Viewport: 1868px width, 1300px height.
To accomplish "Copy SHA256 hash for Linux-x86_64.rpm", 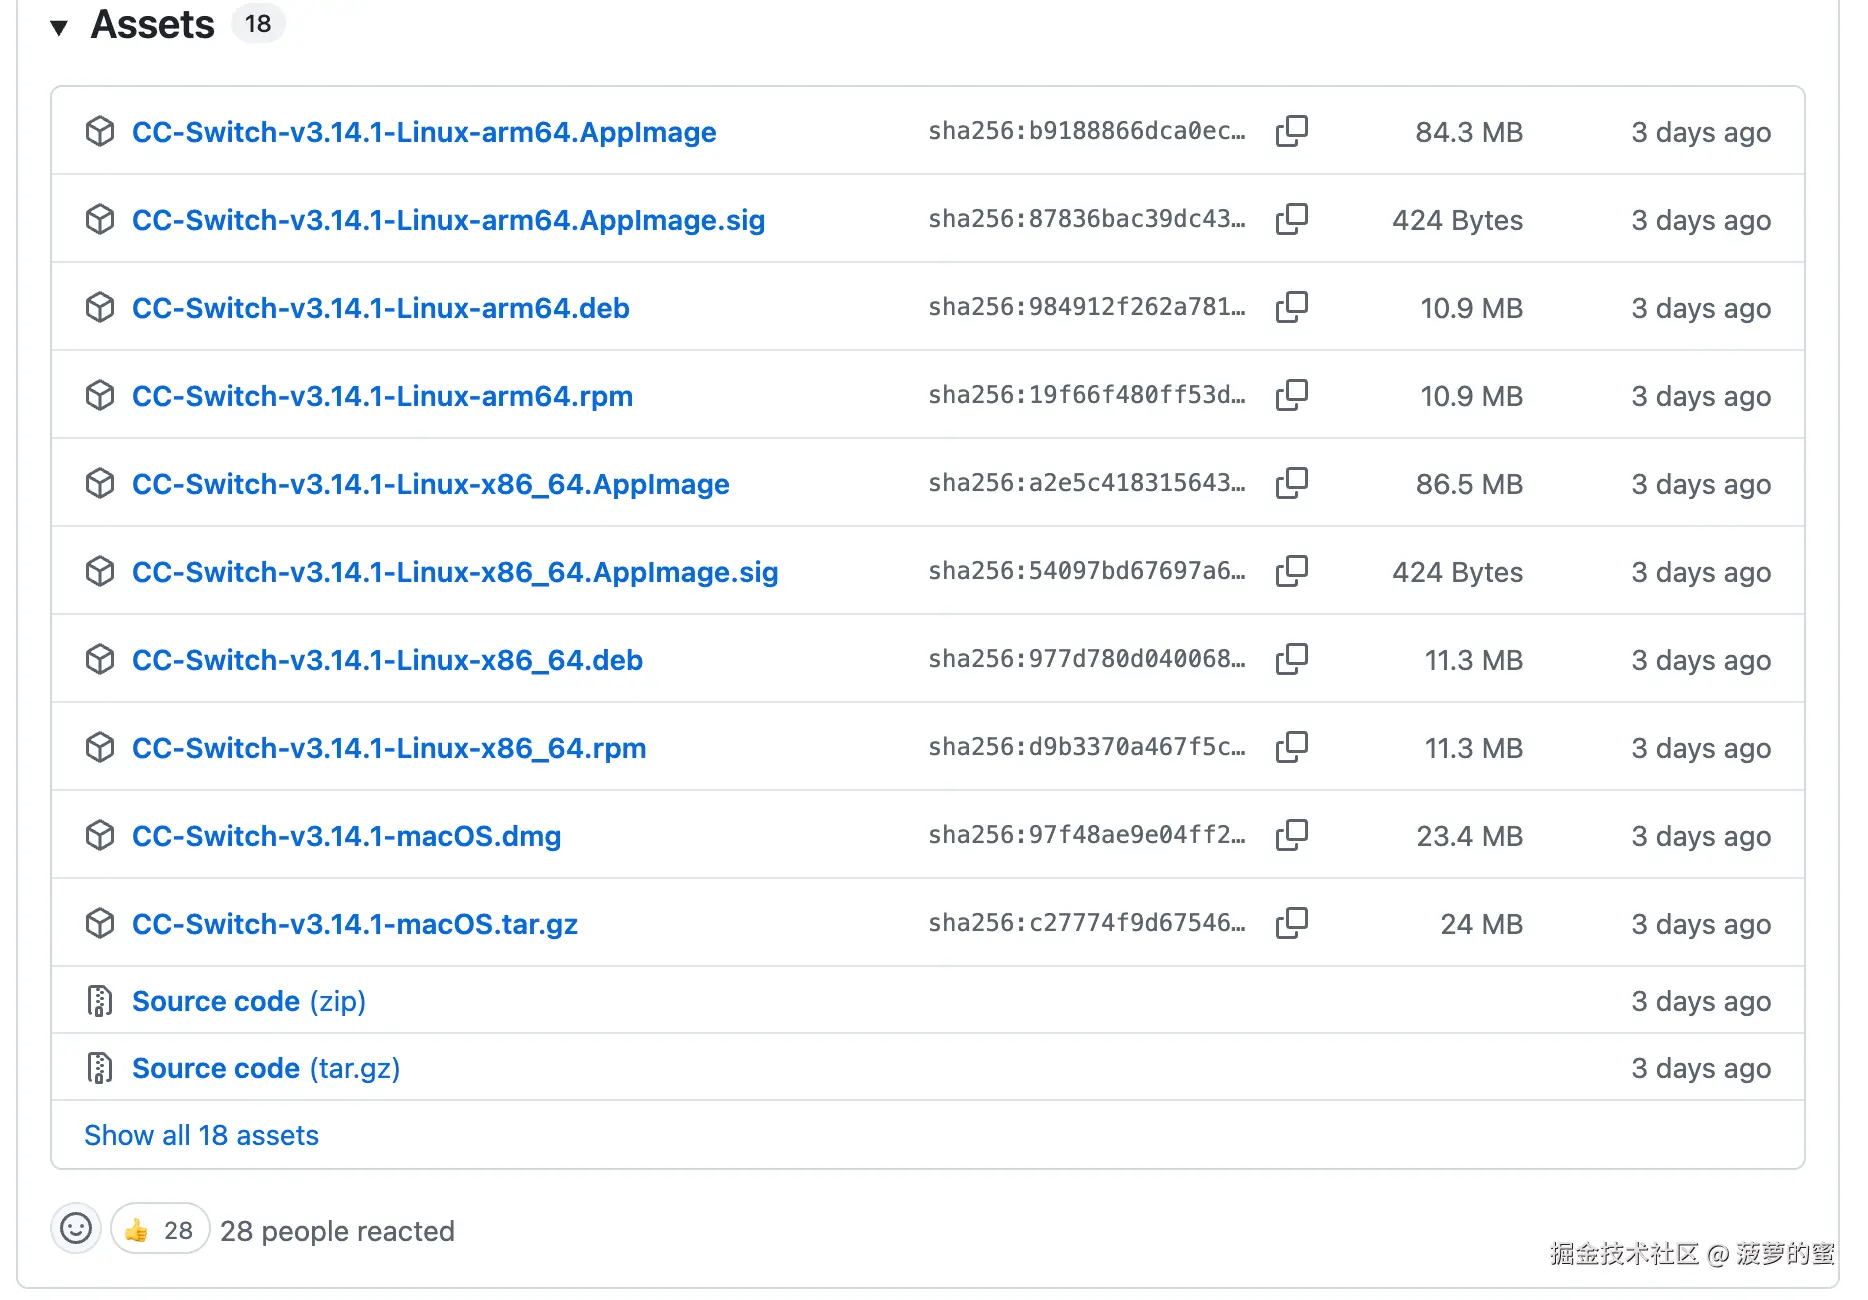I will tap(1291, 747).
